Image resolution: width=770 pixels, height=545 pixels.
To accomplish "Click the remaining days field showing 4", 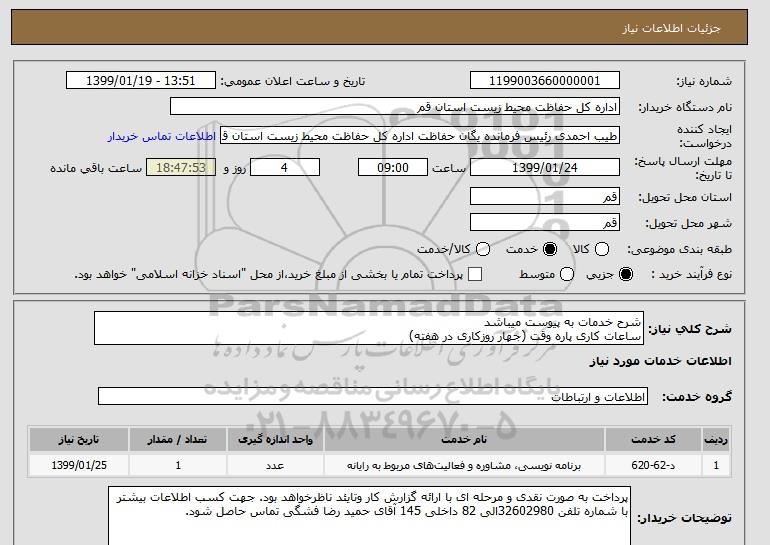I will (x=285, y=167).
